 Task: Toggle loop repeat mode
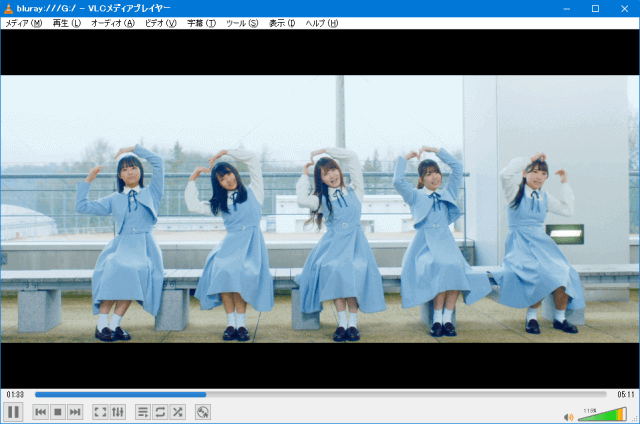tap(160, 412)
